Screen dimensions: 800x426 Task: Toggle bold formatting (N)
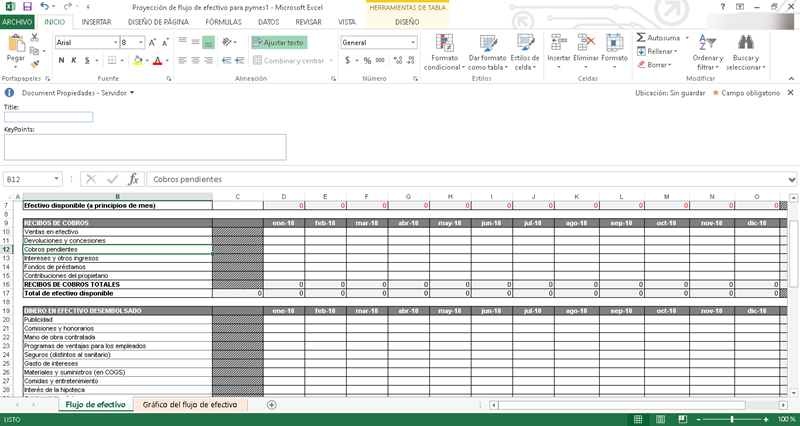(x=61, y=60)
